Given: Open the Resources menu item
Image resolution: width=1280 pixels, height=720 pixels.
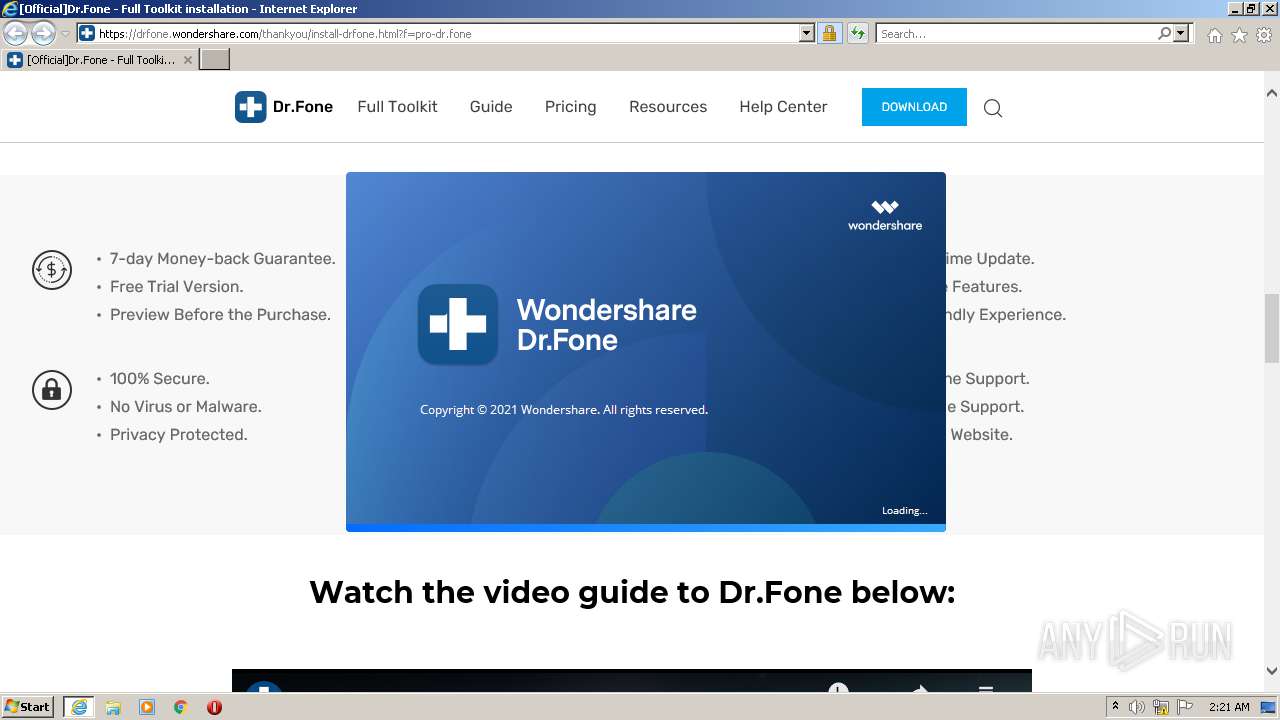Looking at the screenshot, I should tap(668, 107).
